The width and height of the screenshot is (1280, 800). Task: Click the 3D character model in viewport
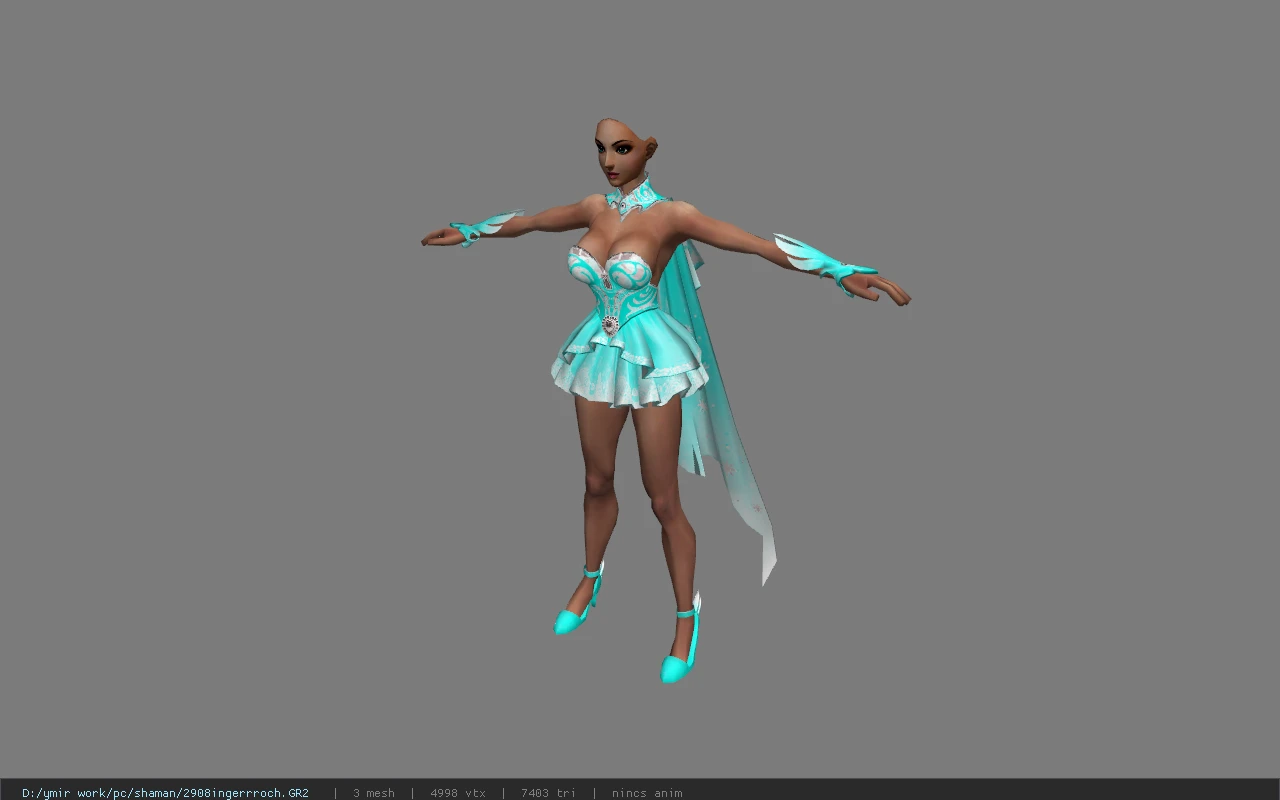tap(664, 400)
